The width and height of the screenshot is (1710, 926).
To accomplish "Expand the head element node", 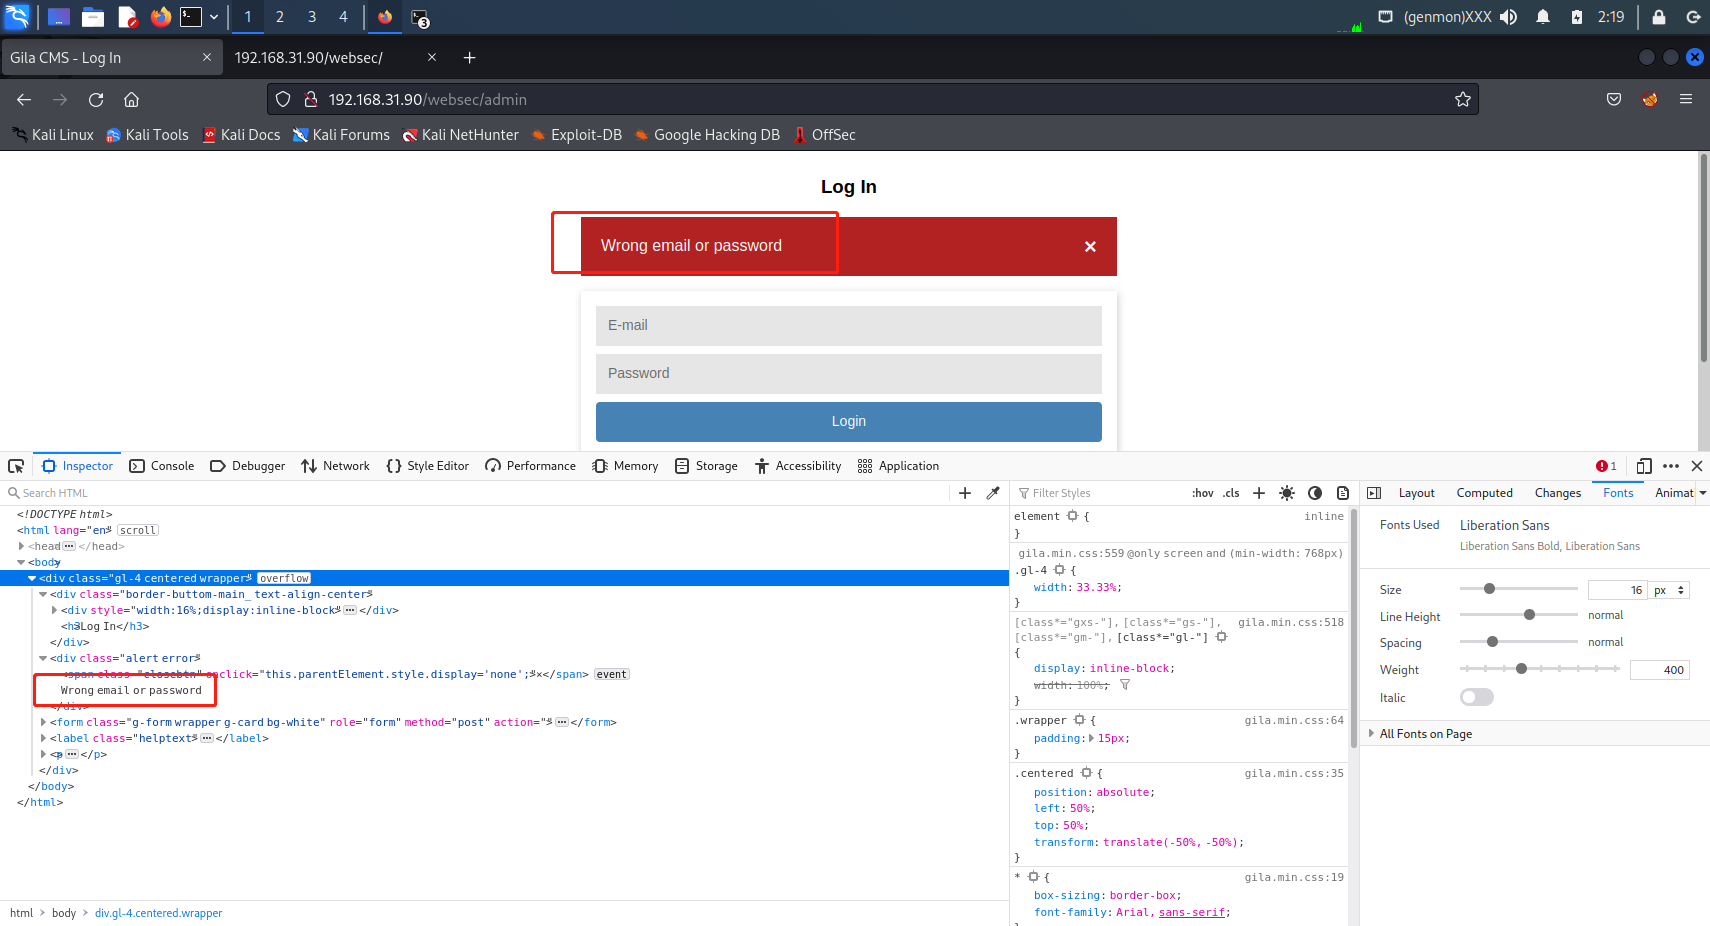I will (21, 546).
